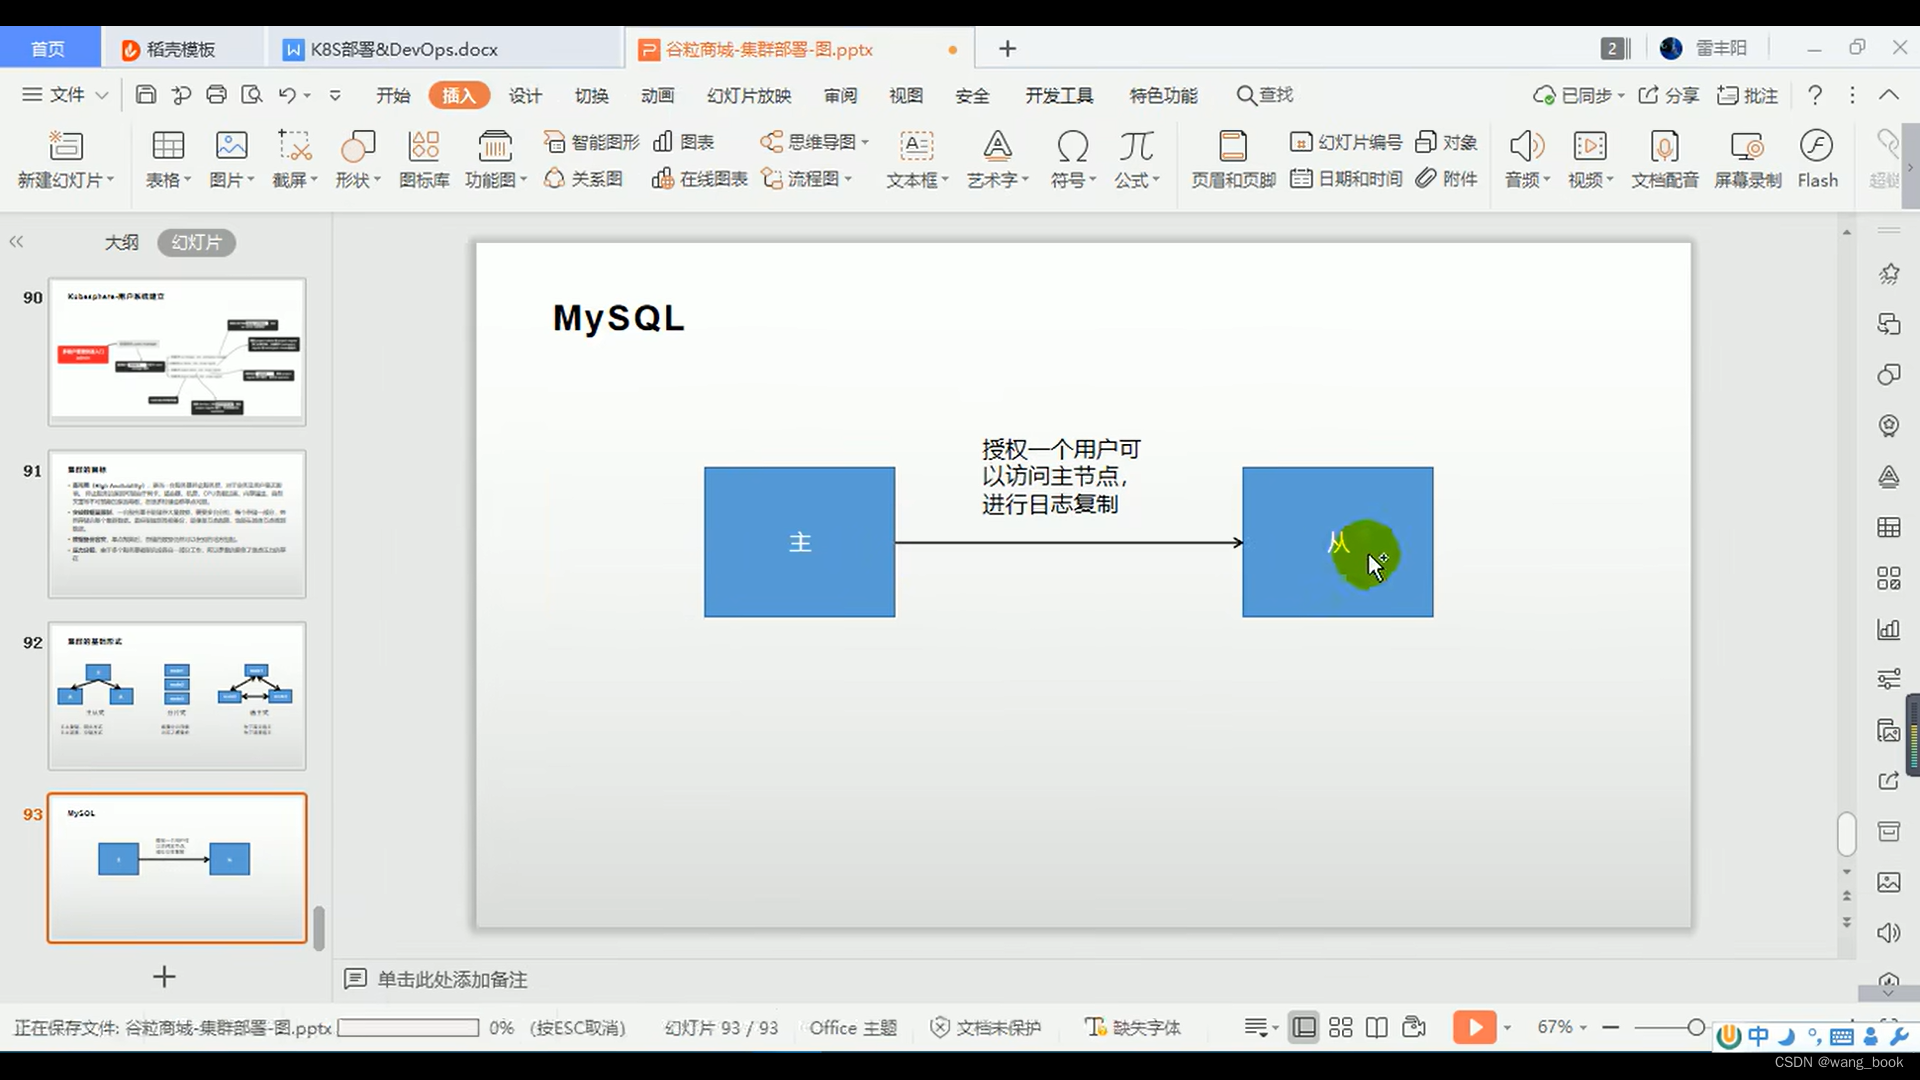Insert a 公式 formula

click(x=1137, y=159)
